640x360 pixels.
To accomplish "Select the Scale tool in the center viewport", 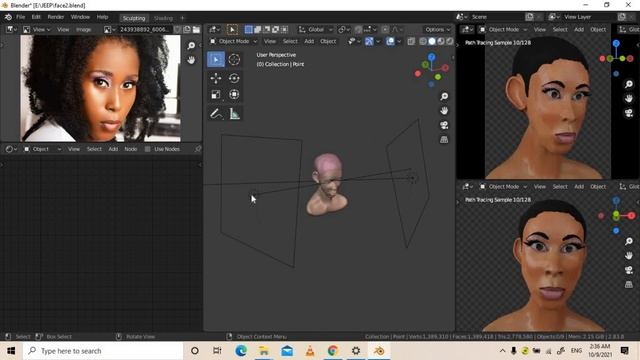I will tap(216, 95).
